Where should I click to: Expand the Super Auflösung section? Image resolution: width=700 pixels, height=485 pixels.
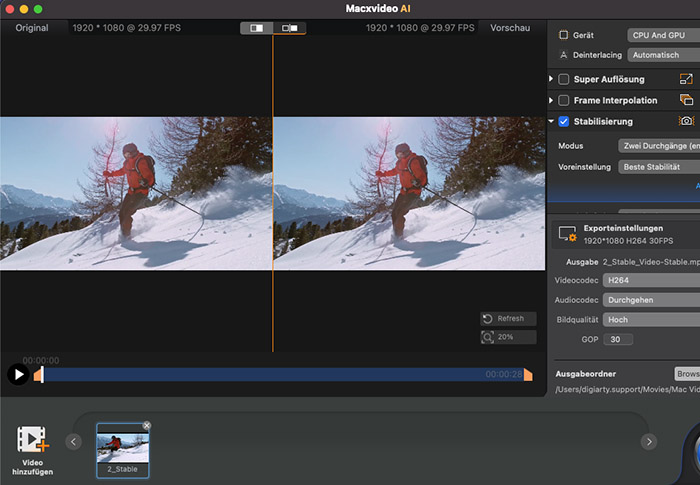[551, 79]
